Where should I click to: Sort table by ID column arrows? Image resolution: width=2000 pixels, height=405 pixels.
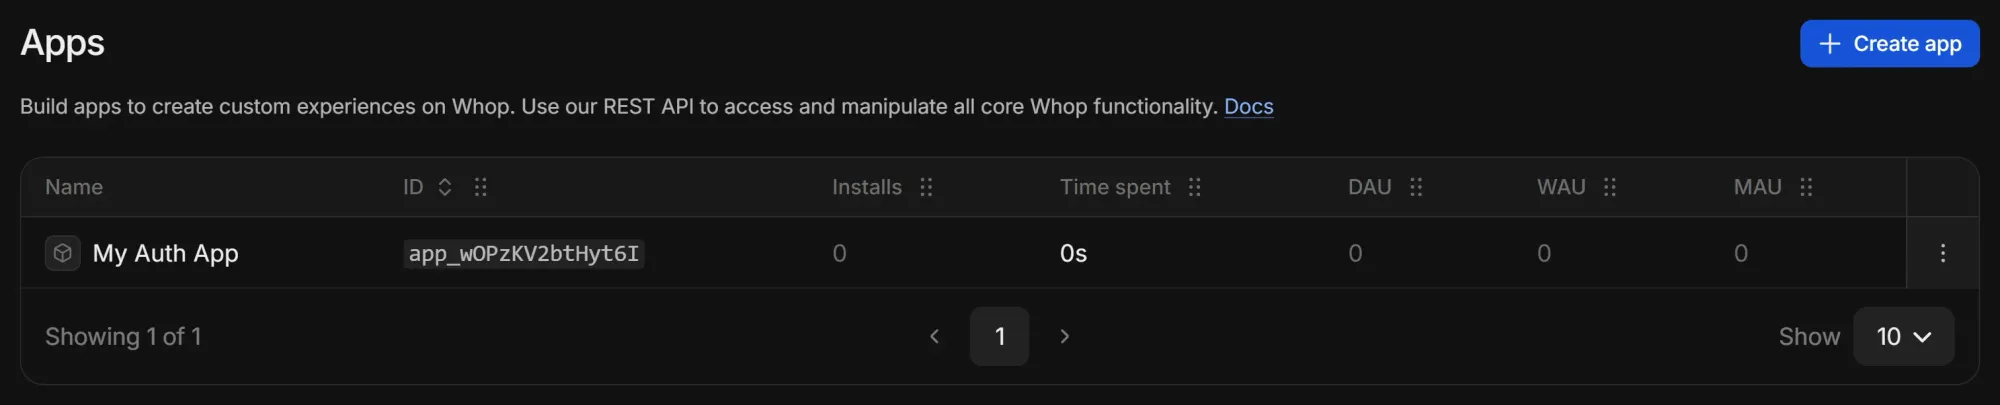(445, 187)
